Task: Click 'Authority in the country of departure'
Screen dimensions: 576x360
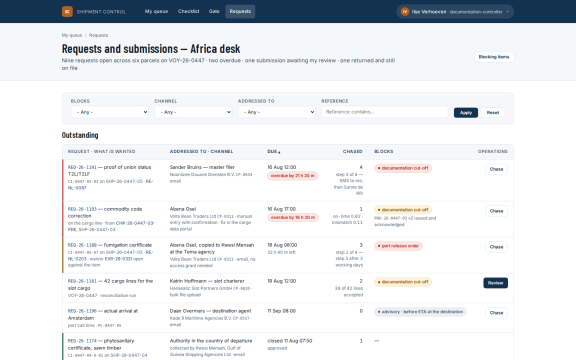Action: (211, 341)
